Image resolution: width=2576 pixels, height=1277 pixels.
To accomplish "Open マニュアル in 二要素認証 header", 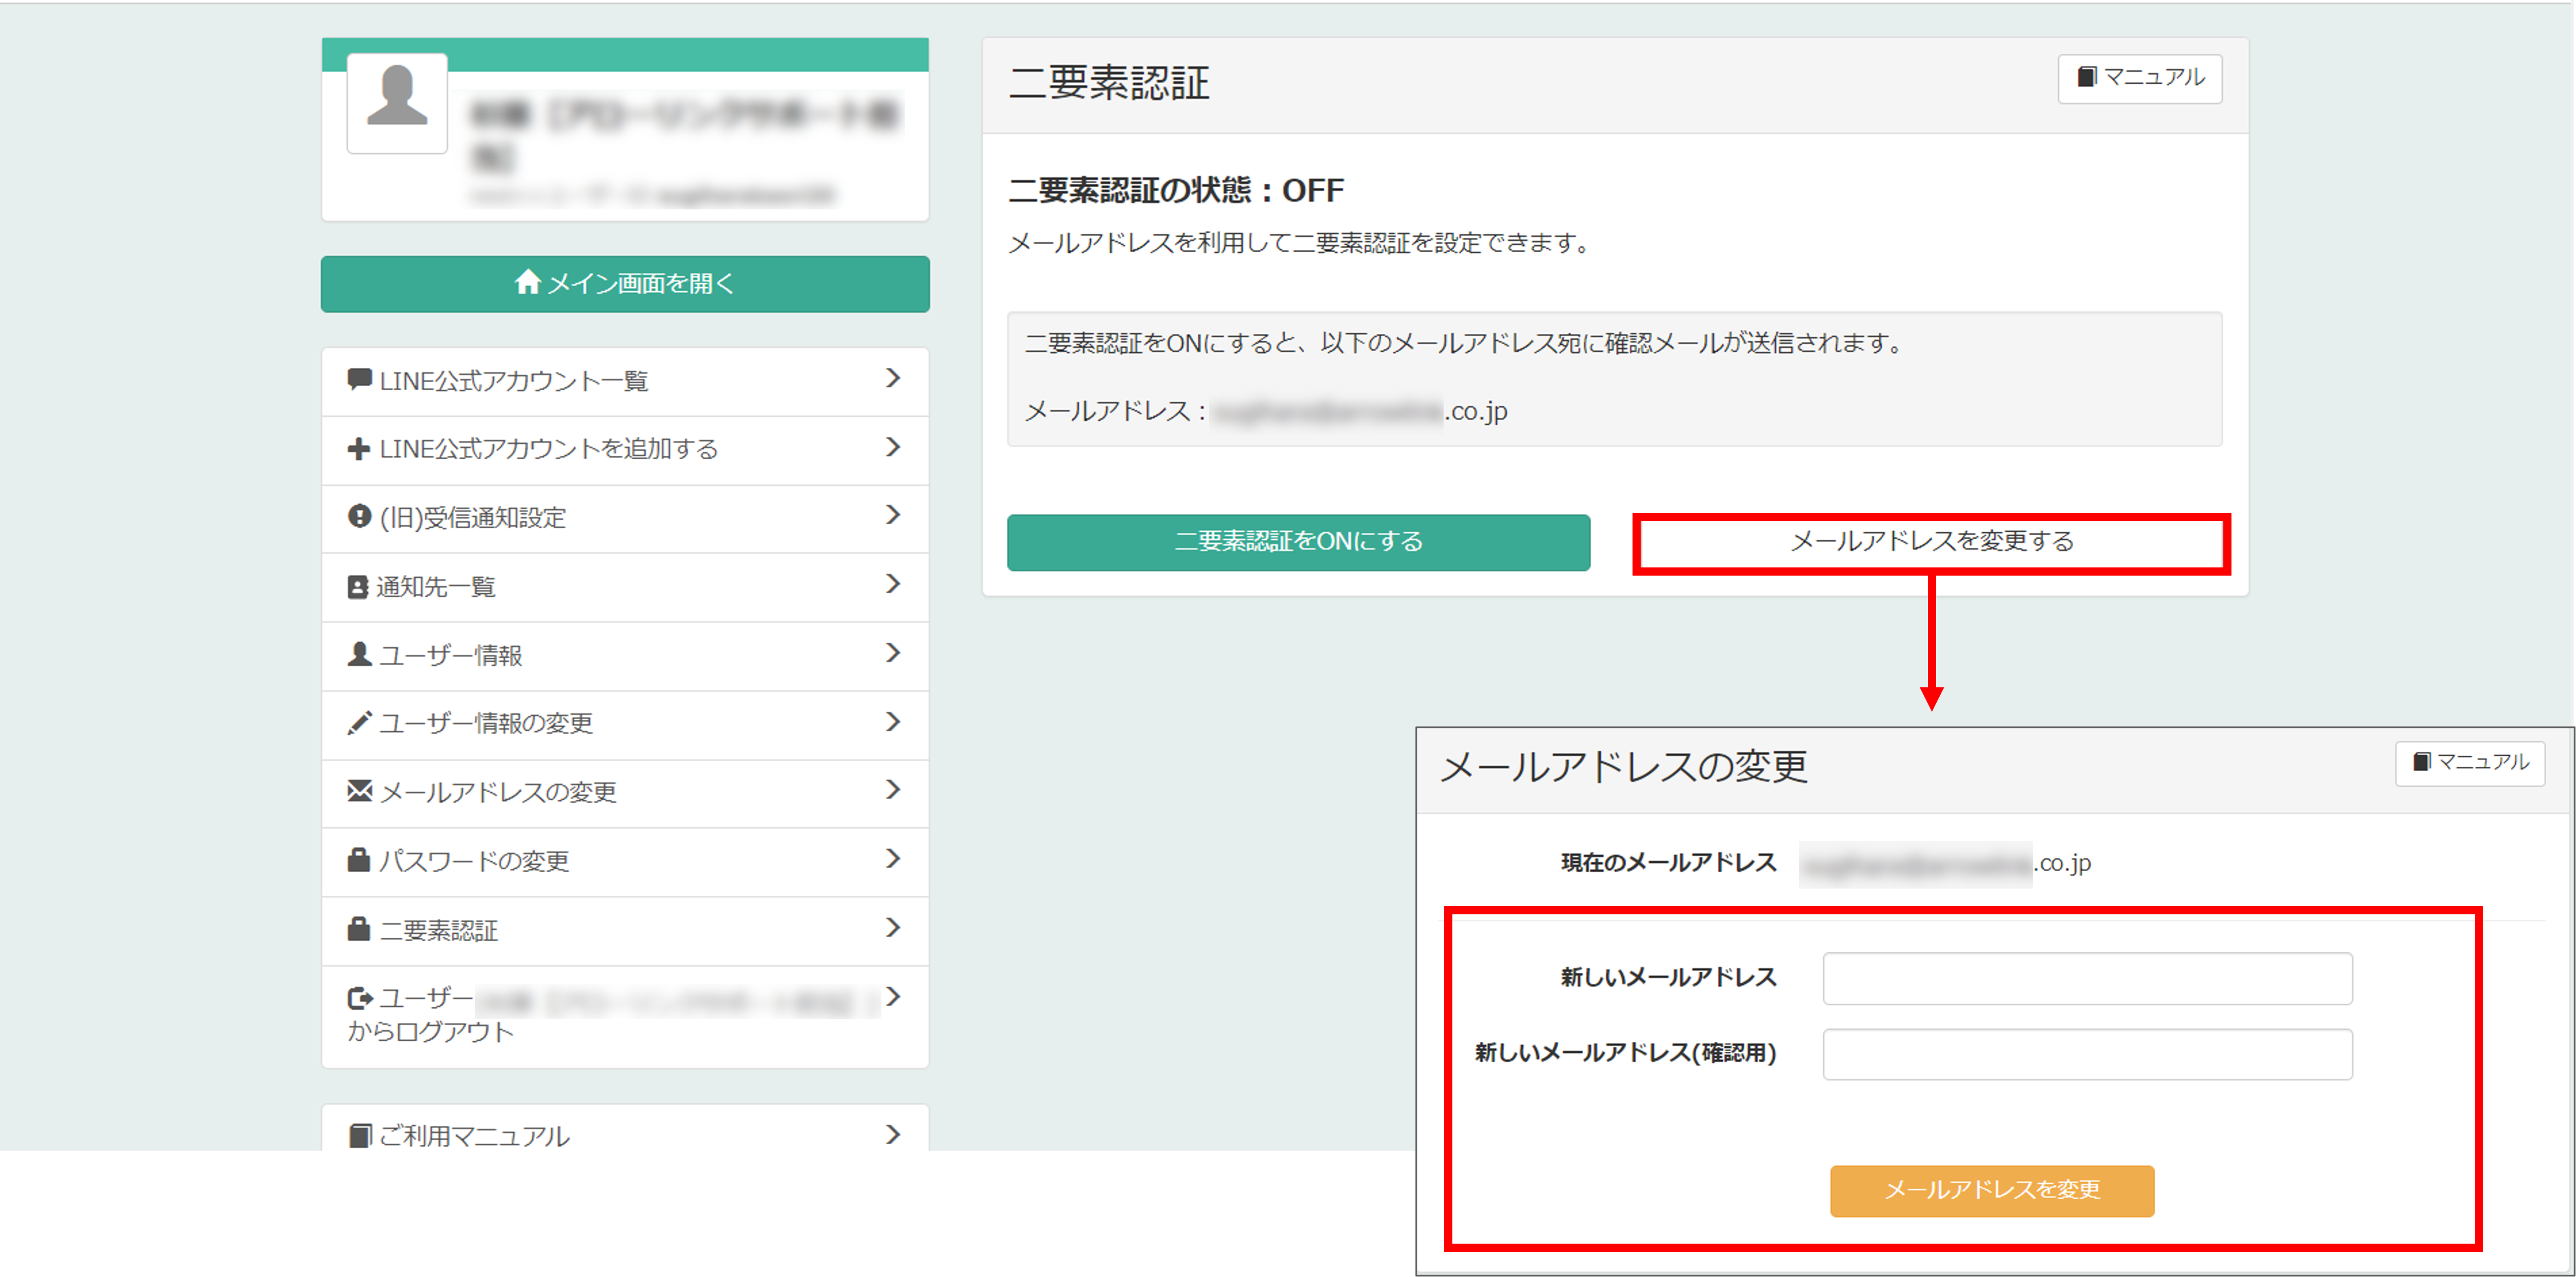I will (x=2140, y=78).
